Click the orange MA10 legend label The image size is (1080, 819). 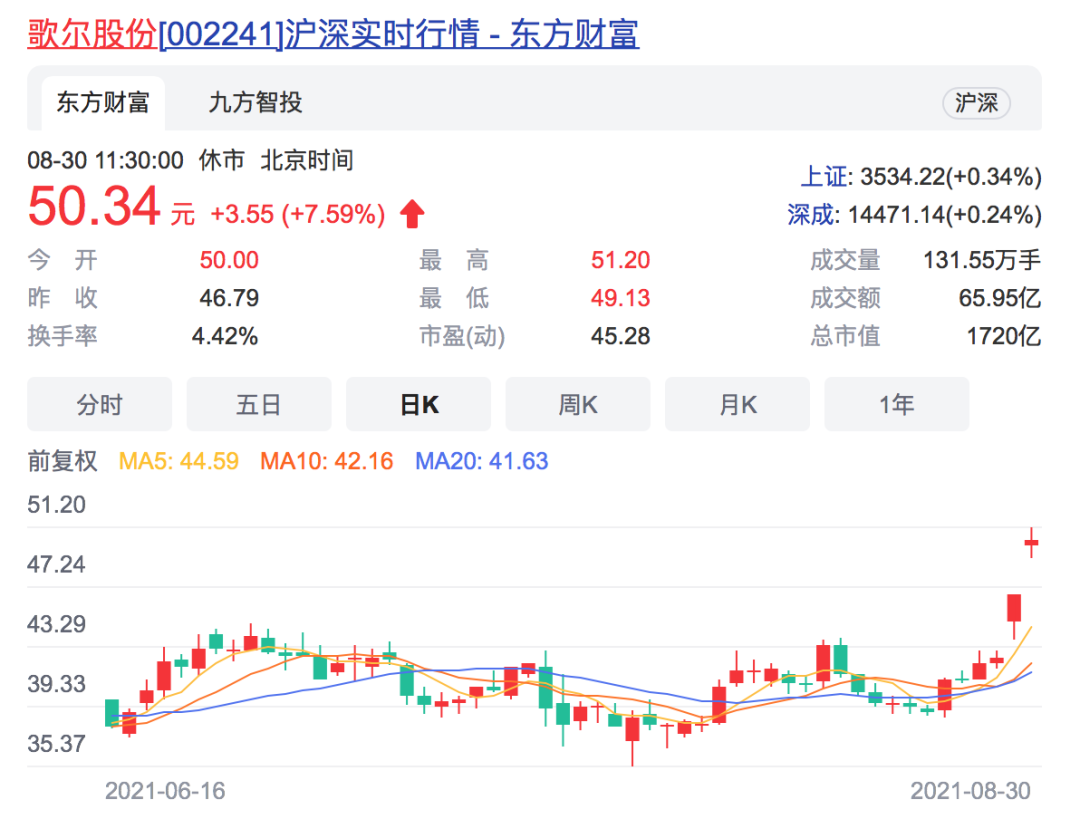pyautogui.click(x=327, y=461)
